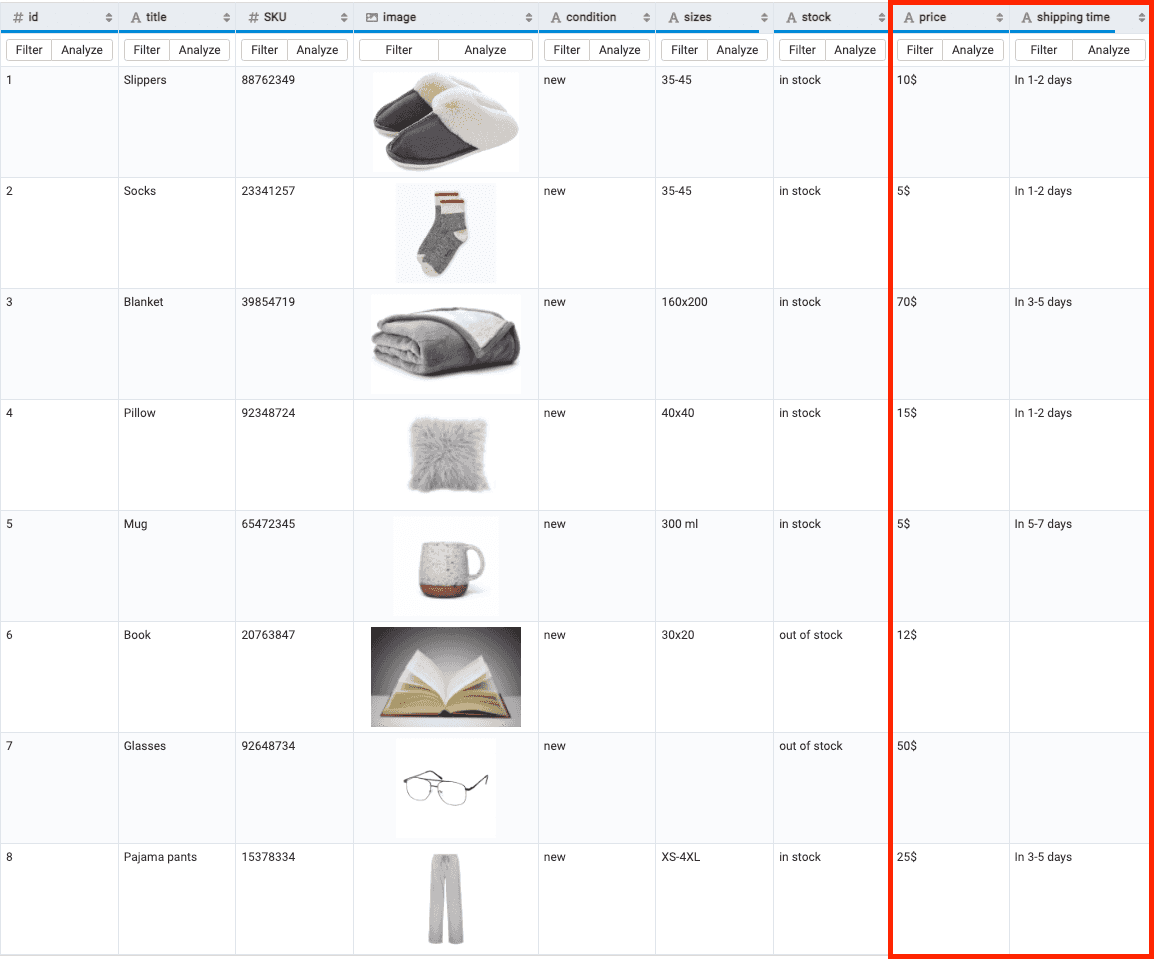Select the Glasses product image

click(x=445, y=788)
